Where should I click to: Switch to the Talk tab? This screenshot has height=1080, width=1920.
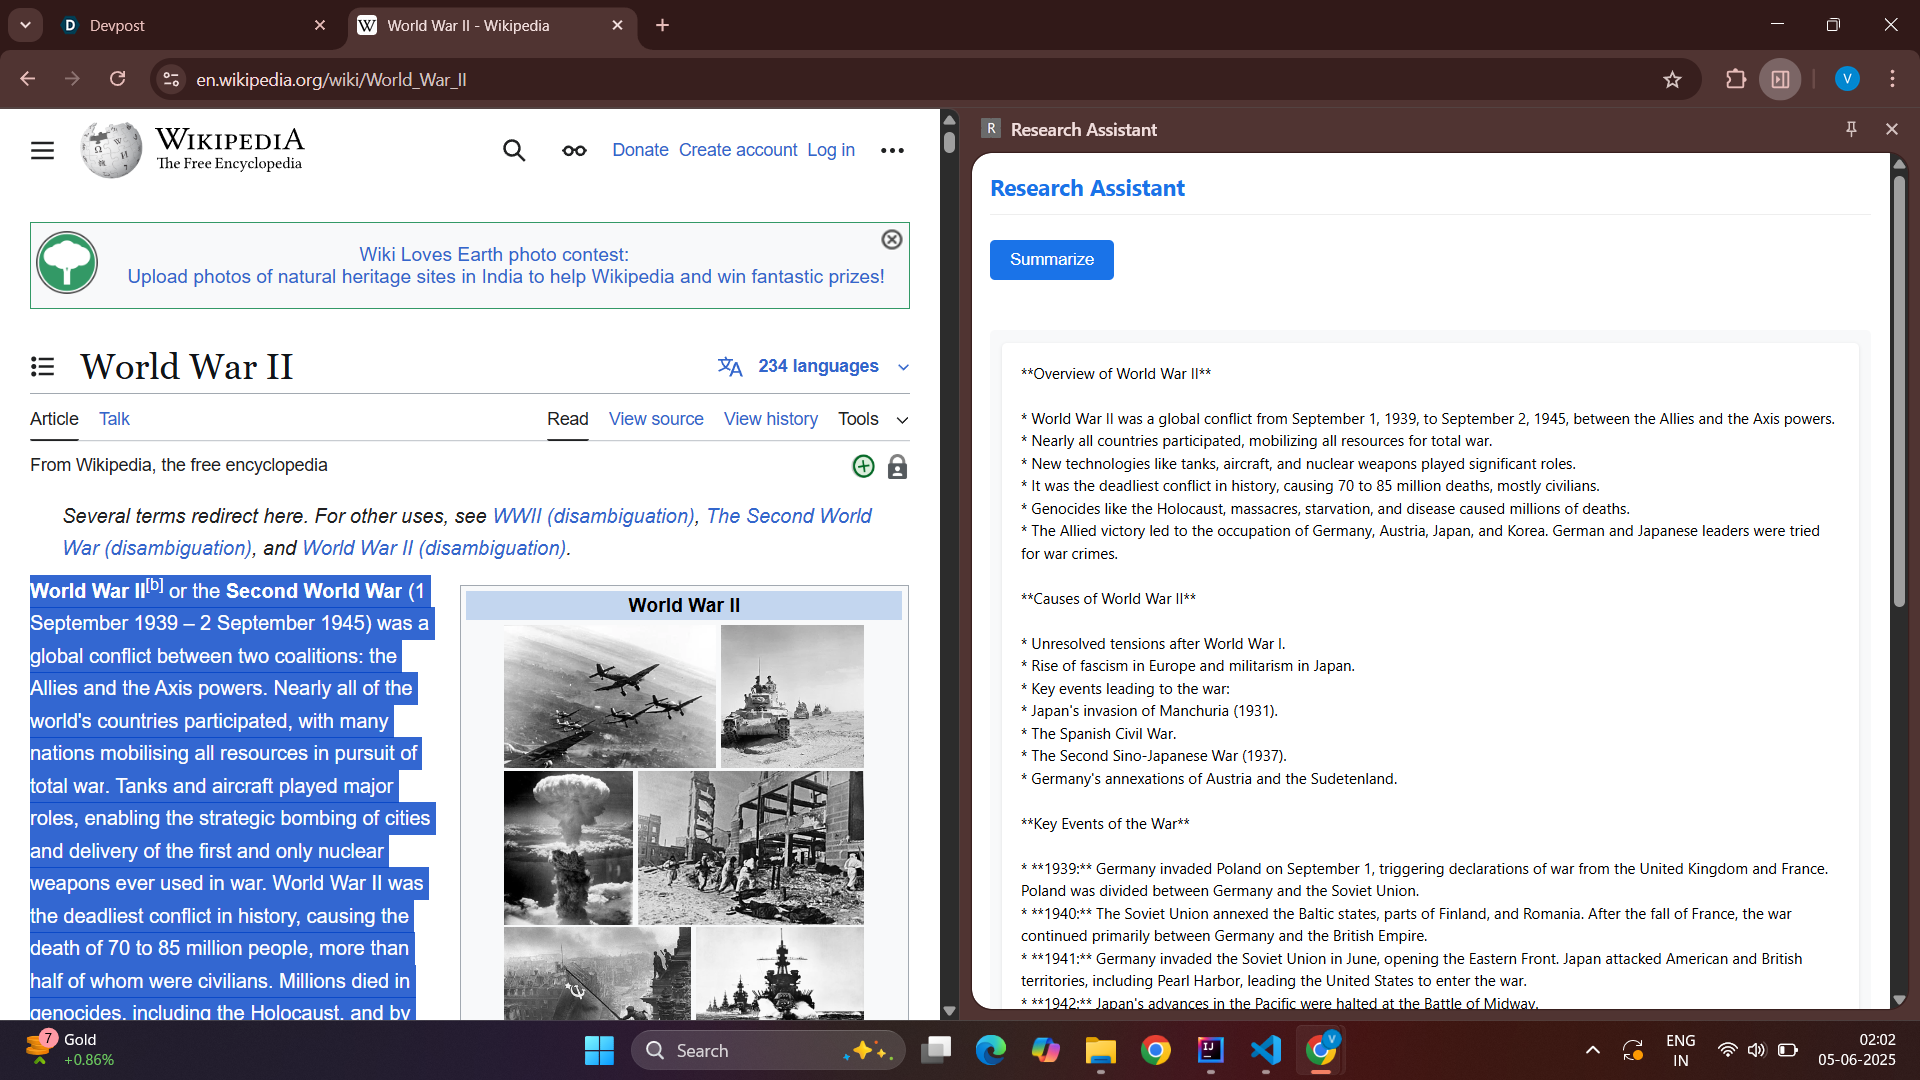(114, 419)
